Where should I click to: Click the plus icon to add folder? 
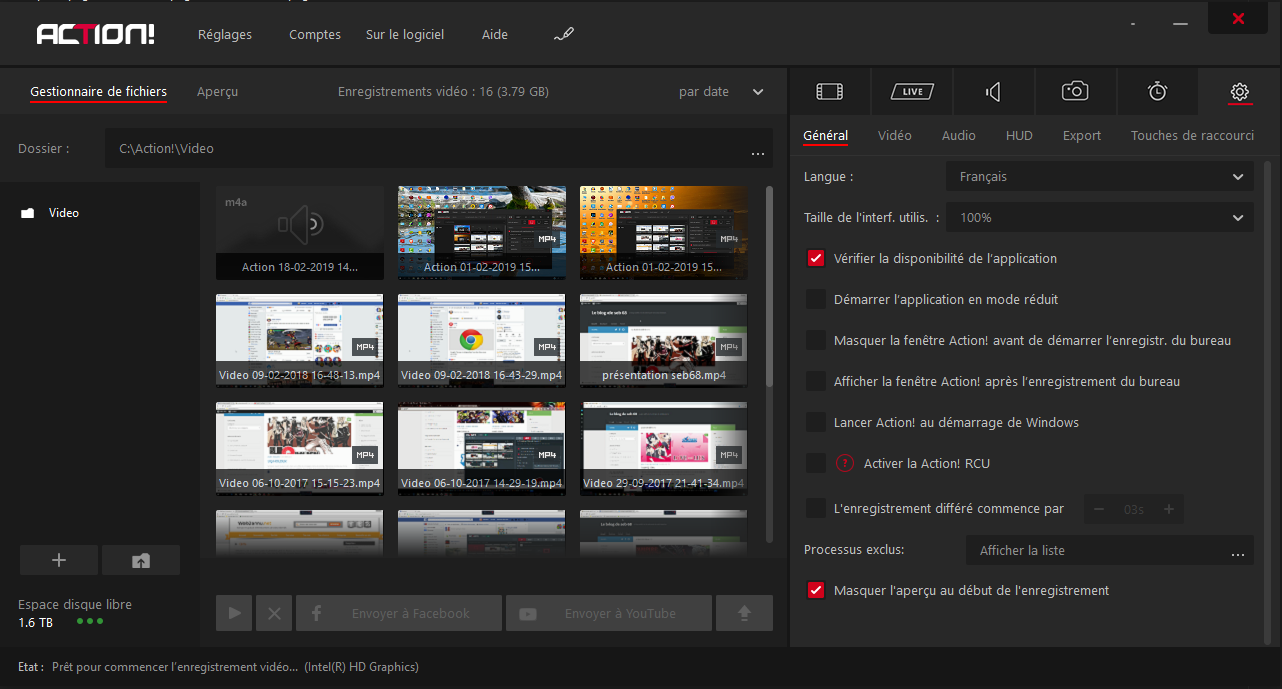click(x=59, y=560)
